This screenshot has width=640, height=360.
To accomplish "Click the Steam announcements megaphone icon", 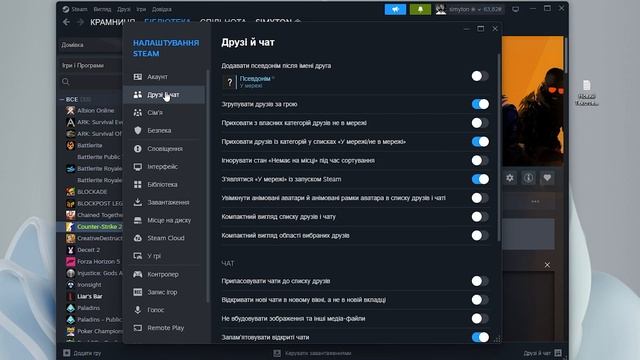I will (395, 9).
